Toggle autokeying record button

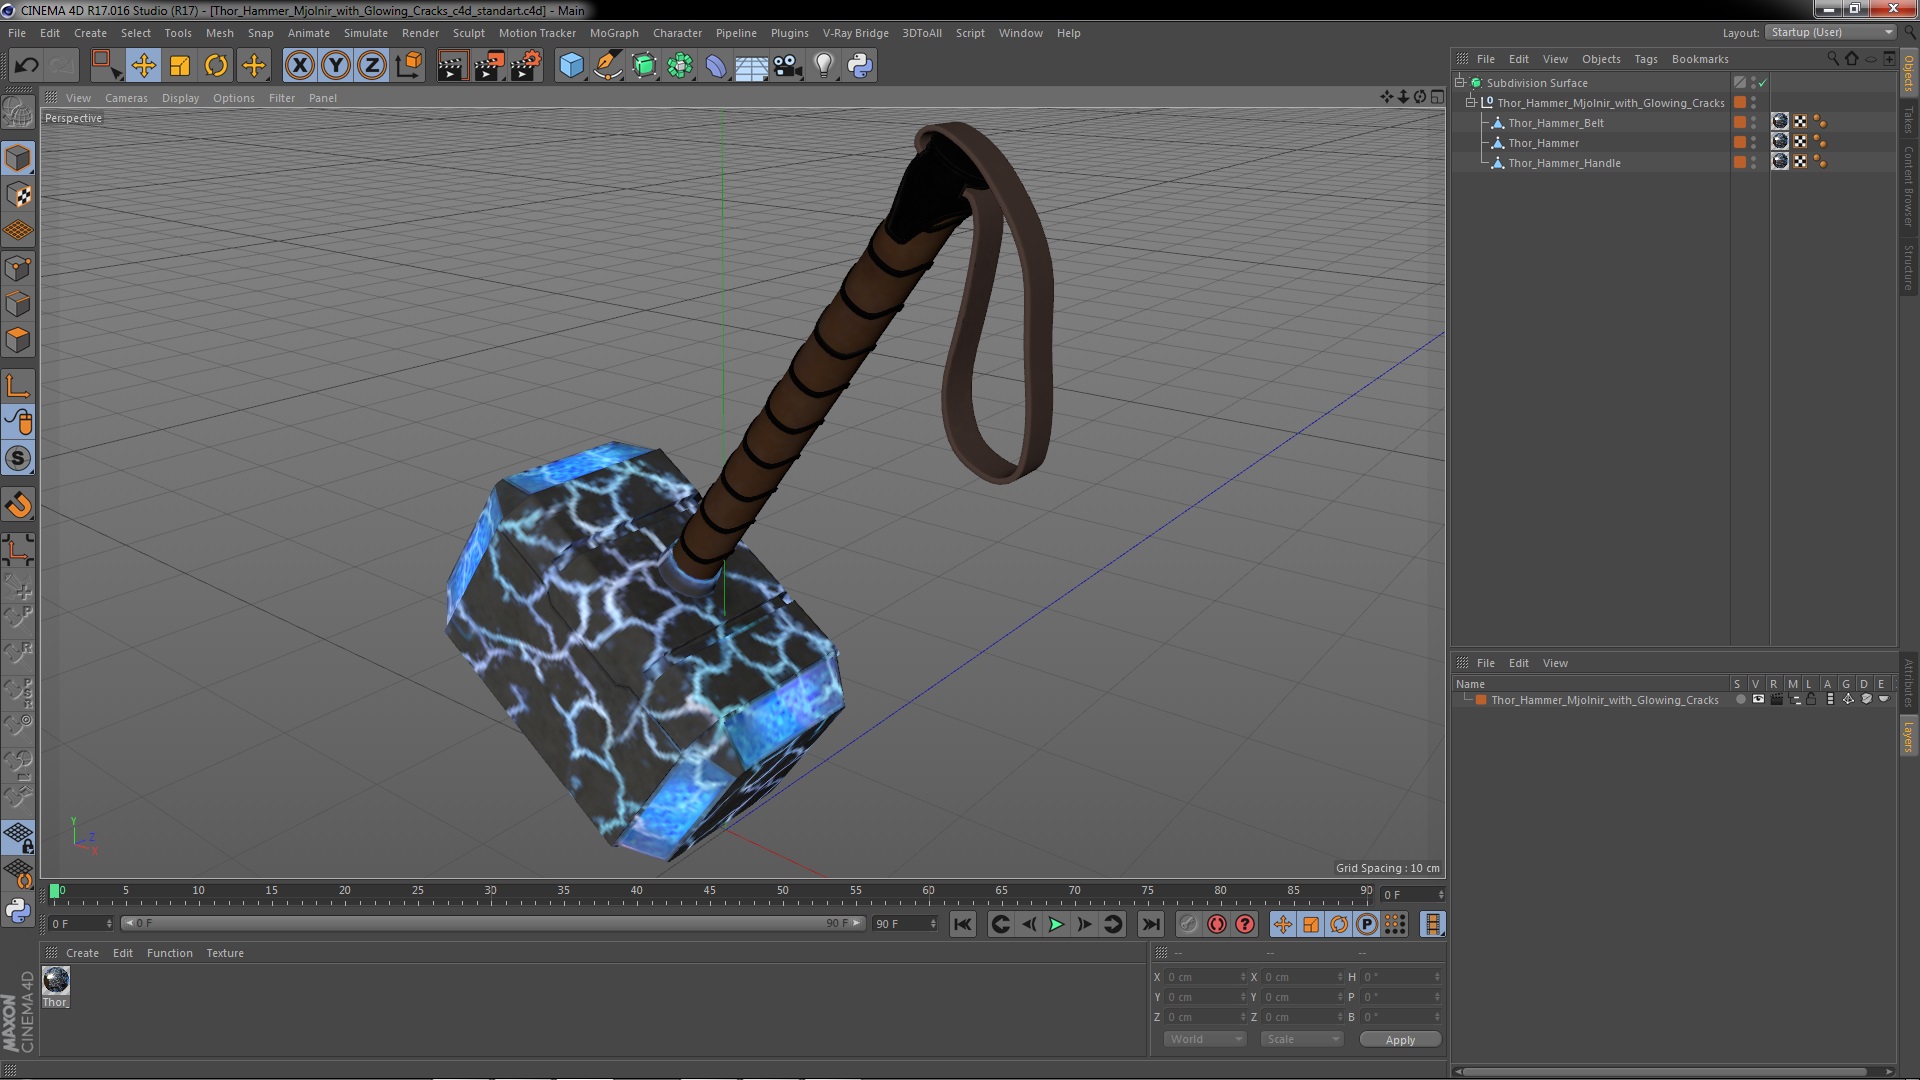[1216, 924]
